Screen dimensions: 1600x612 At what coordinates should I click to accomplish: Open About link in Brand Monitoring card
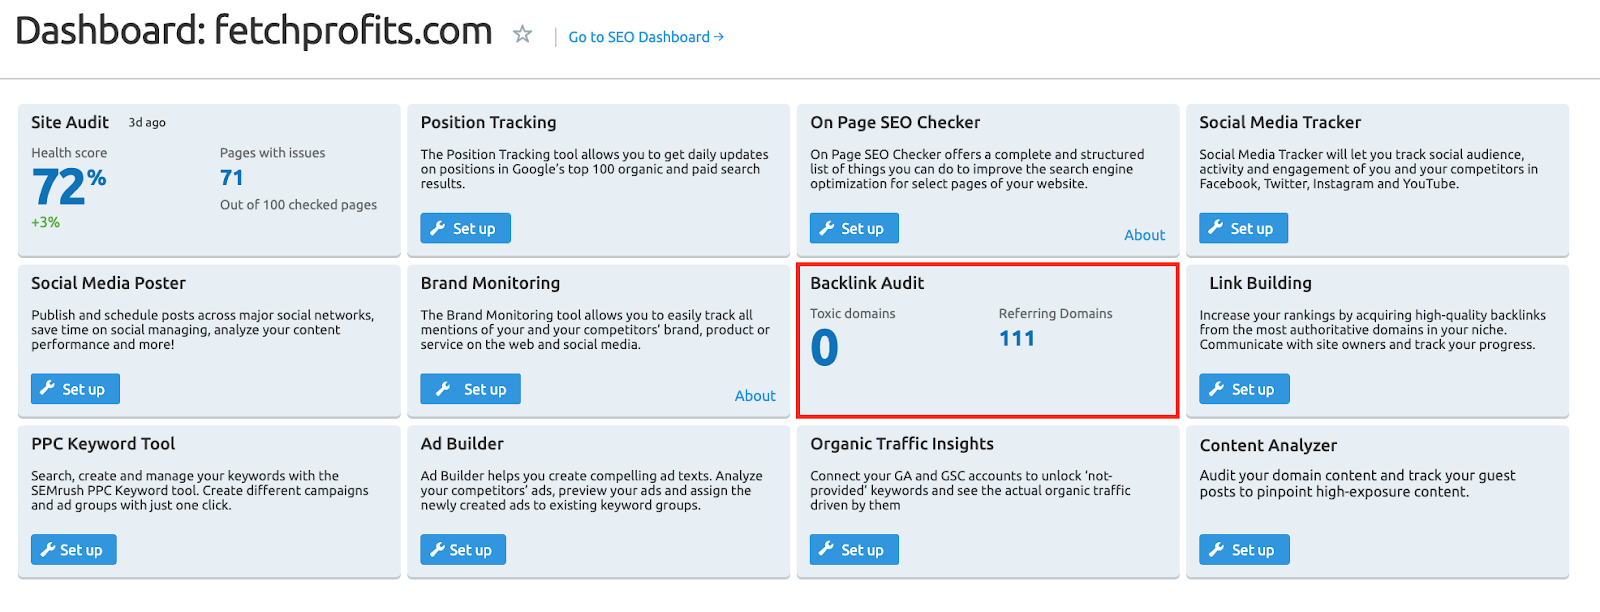tap(755, 396)
